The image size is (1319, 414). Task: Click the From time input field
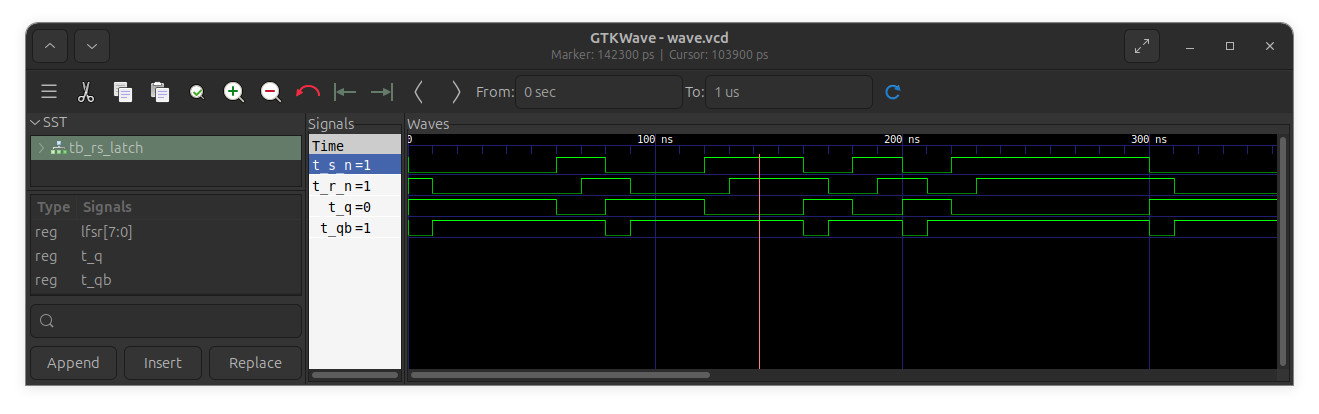coord(598,92)
